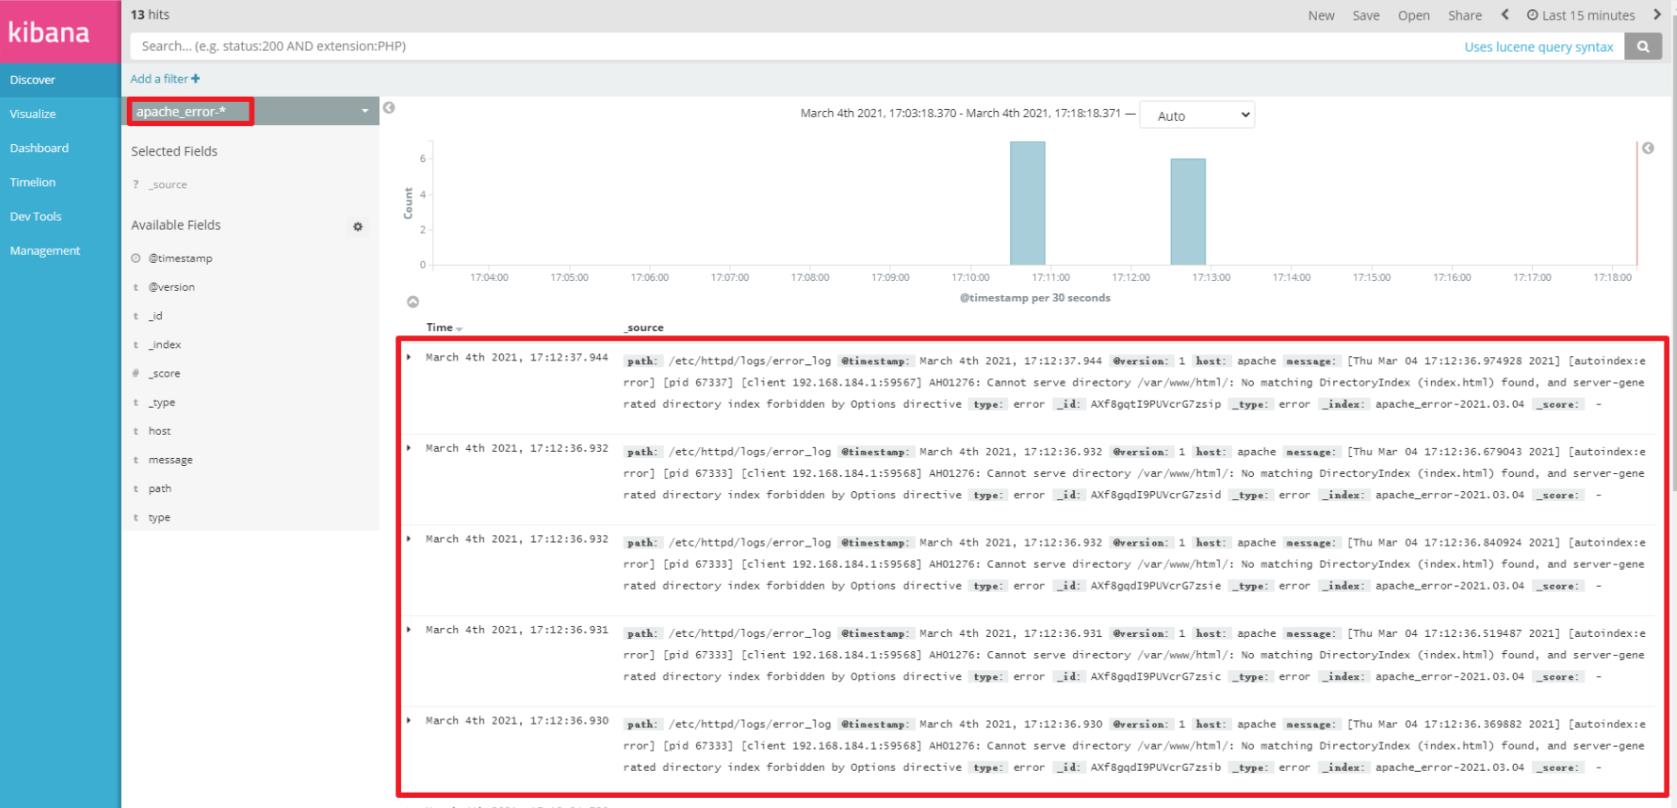
Task: Select type available field
Action: pyautogui.click(x=159, y=518)
